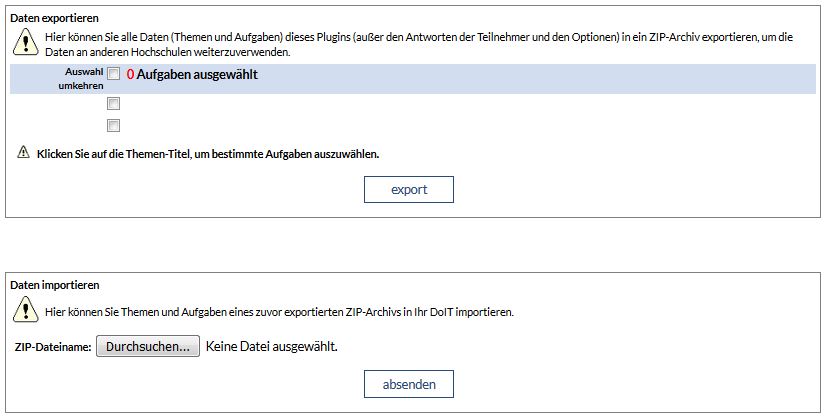Select the "Daten importieren" heading
The image size is (826, 418).
(x=55, y=285)
